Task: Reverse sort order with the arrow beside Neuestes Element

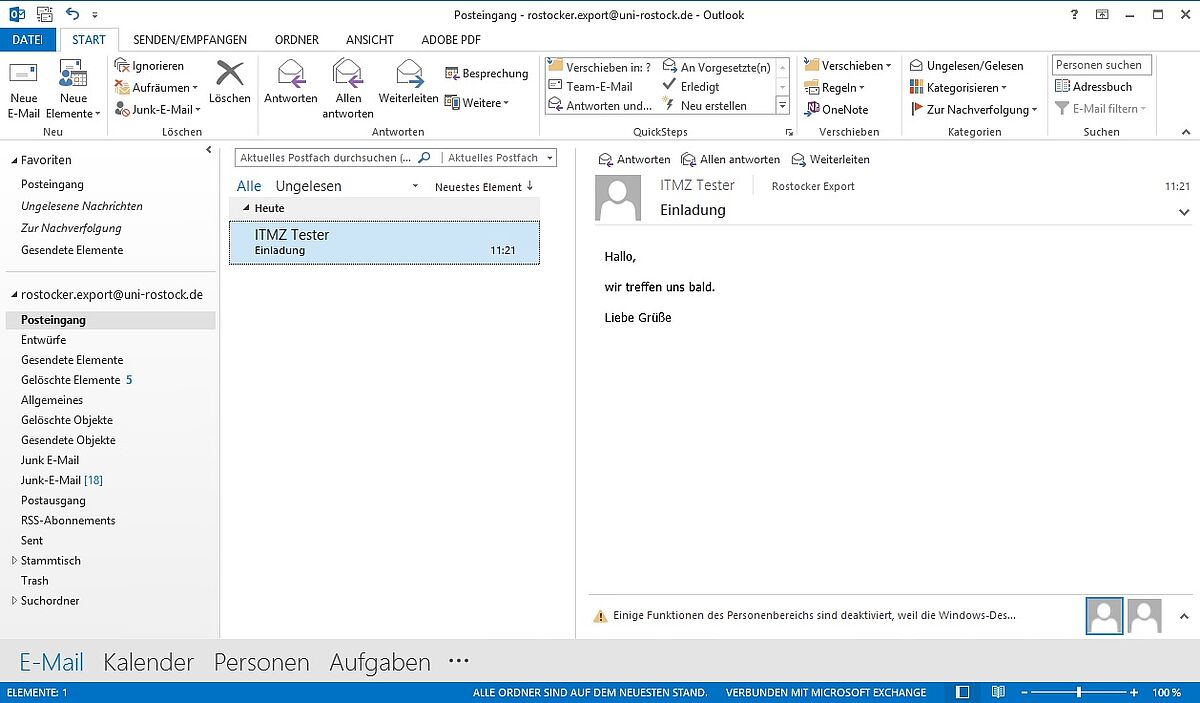Action: [530, 186]
